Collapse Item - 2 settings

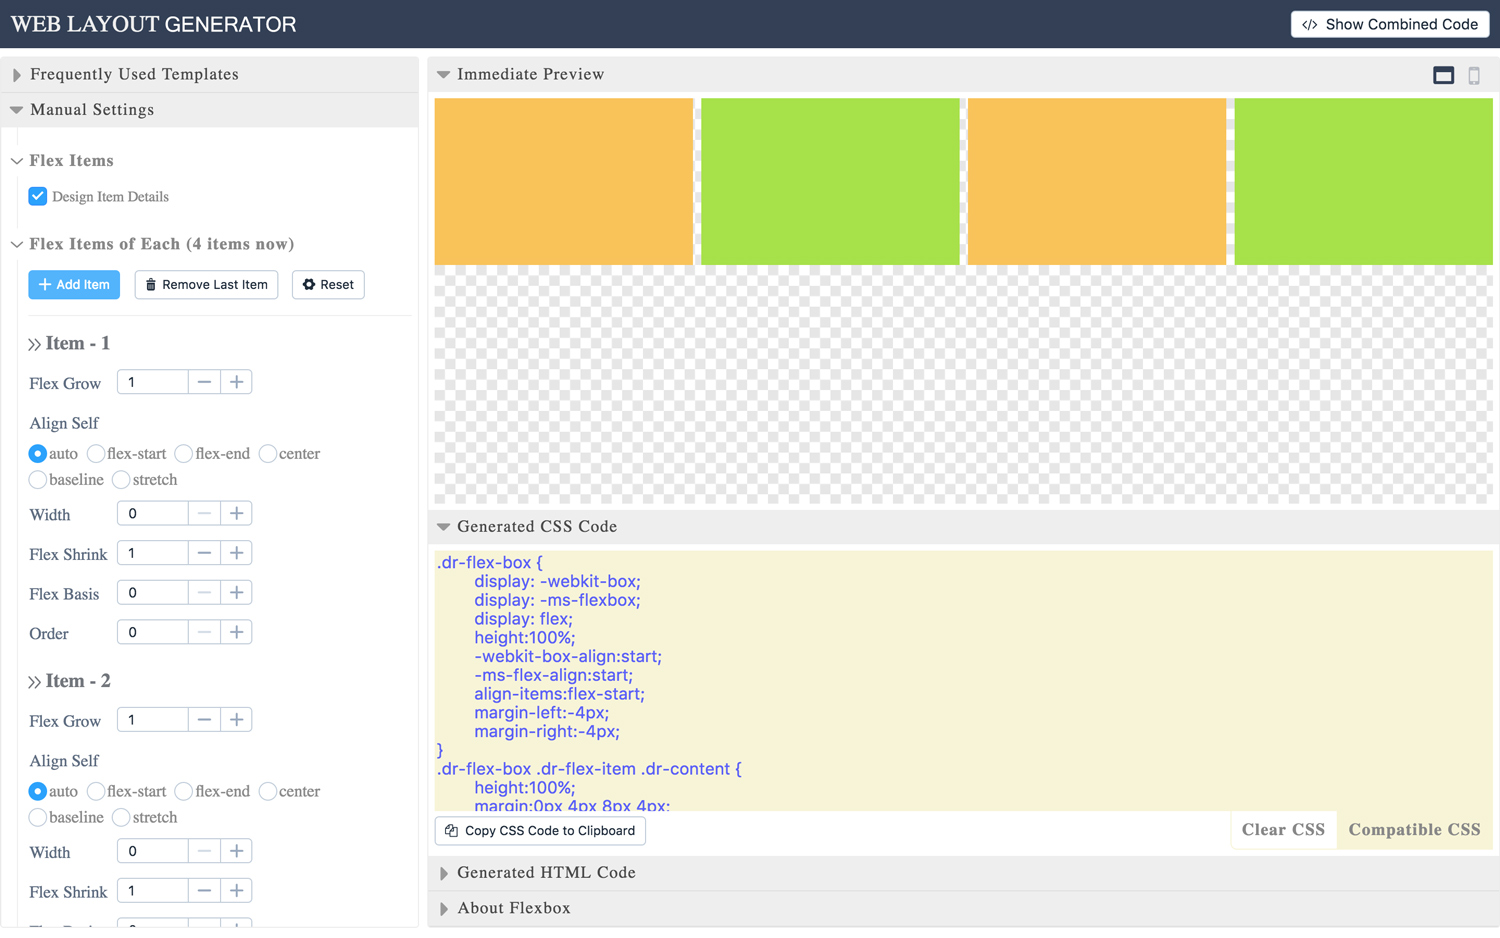point(34,682)
